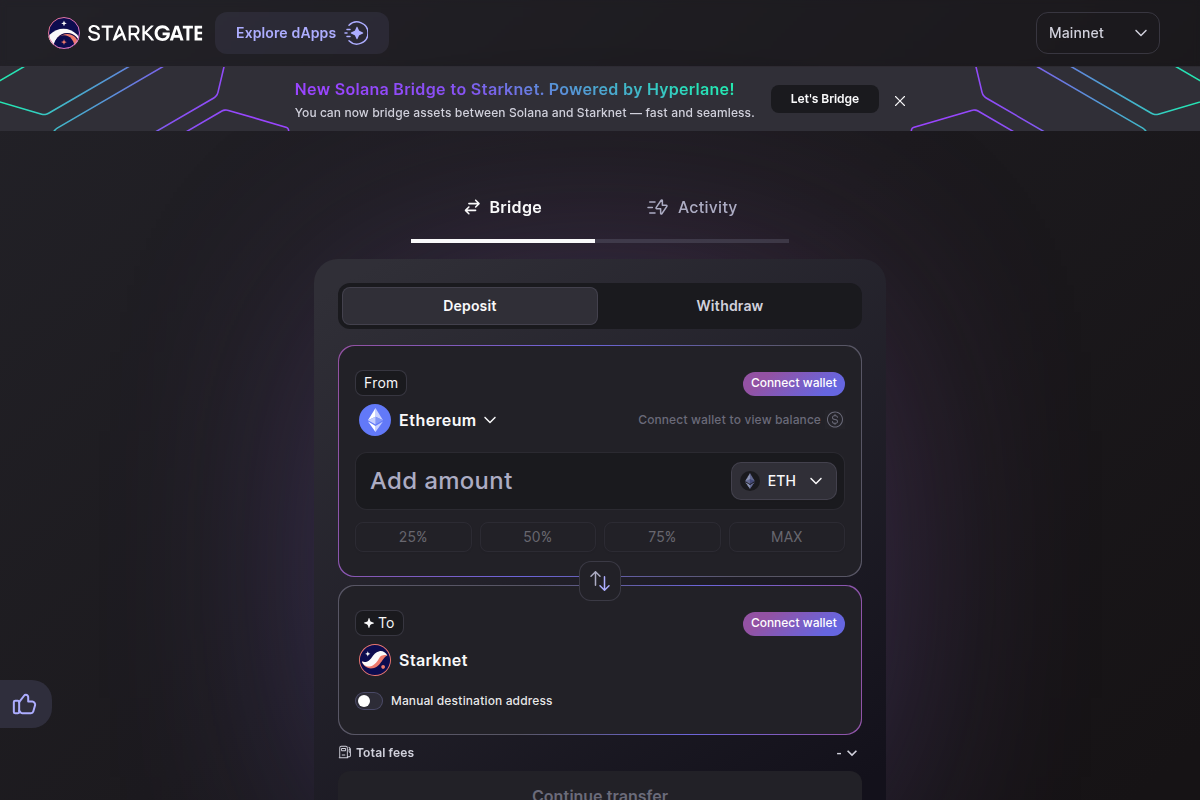Click the StarkGate logo icon
This screenshot has height=800, width=1200.
click(x=64, y=32)
